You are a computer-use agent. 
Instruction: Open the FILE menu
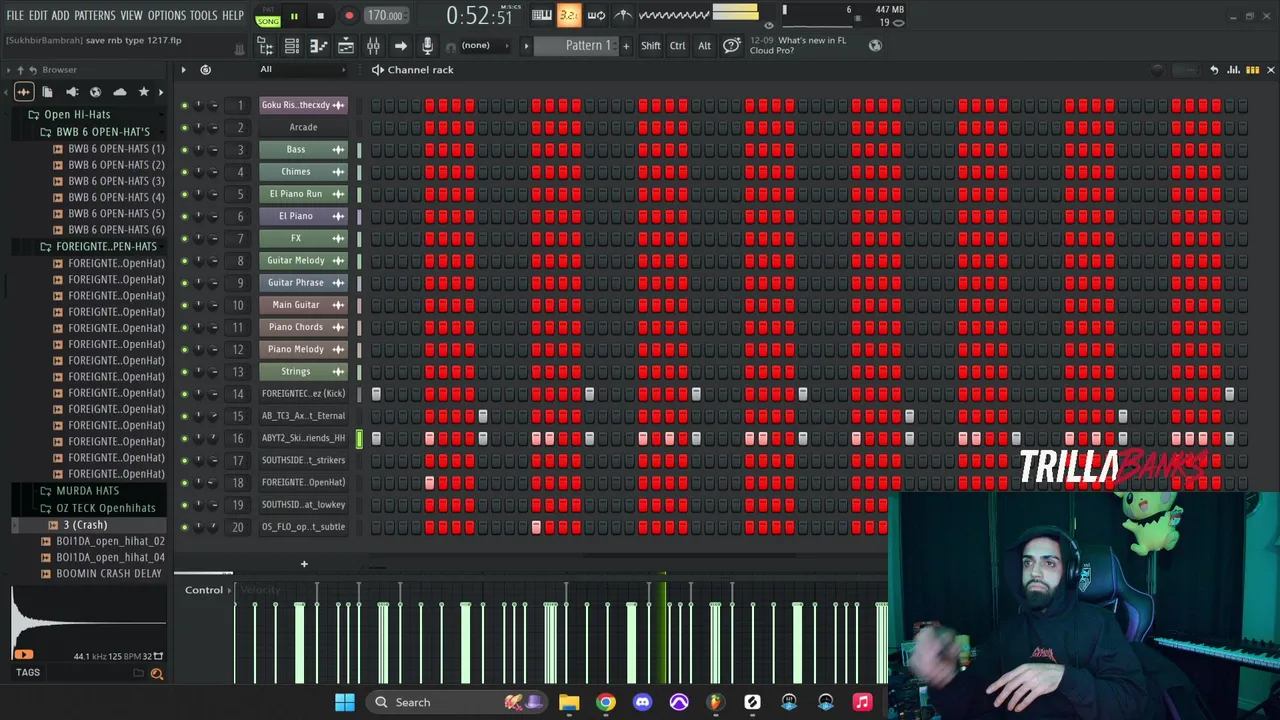(15, 15)
